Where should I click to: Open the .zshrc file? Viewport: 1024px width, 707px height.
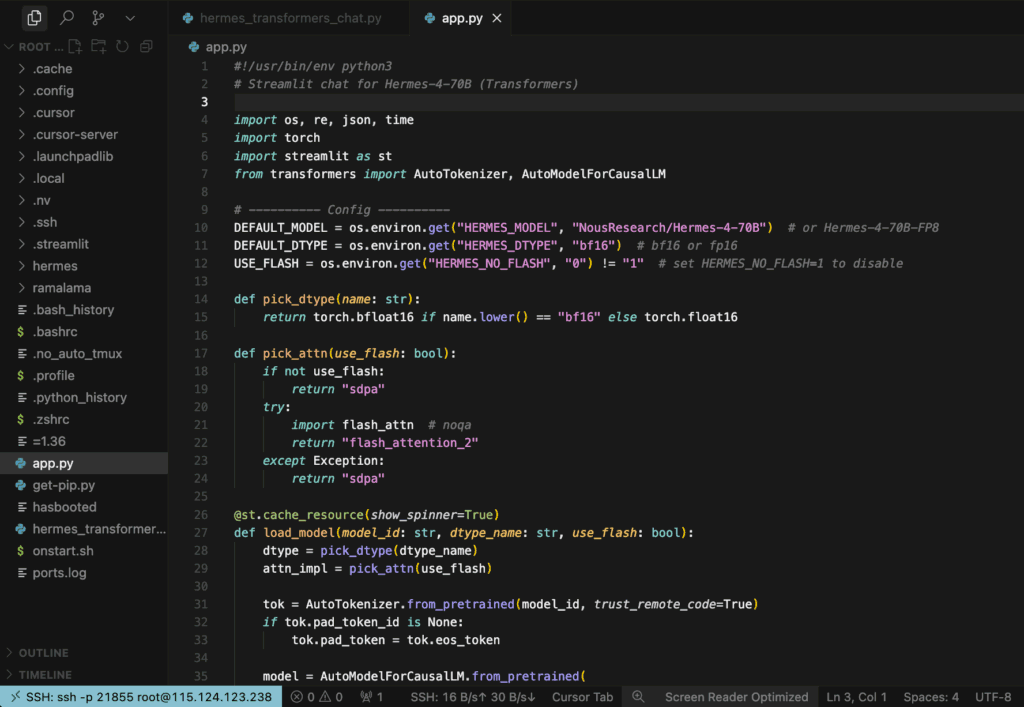pyautogui.click(x=84, y=419)
